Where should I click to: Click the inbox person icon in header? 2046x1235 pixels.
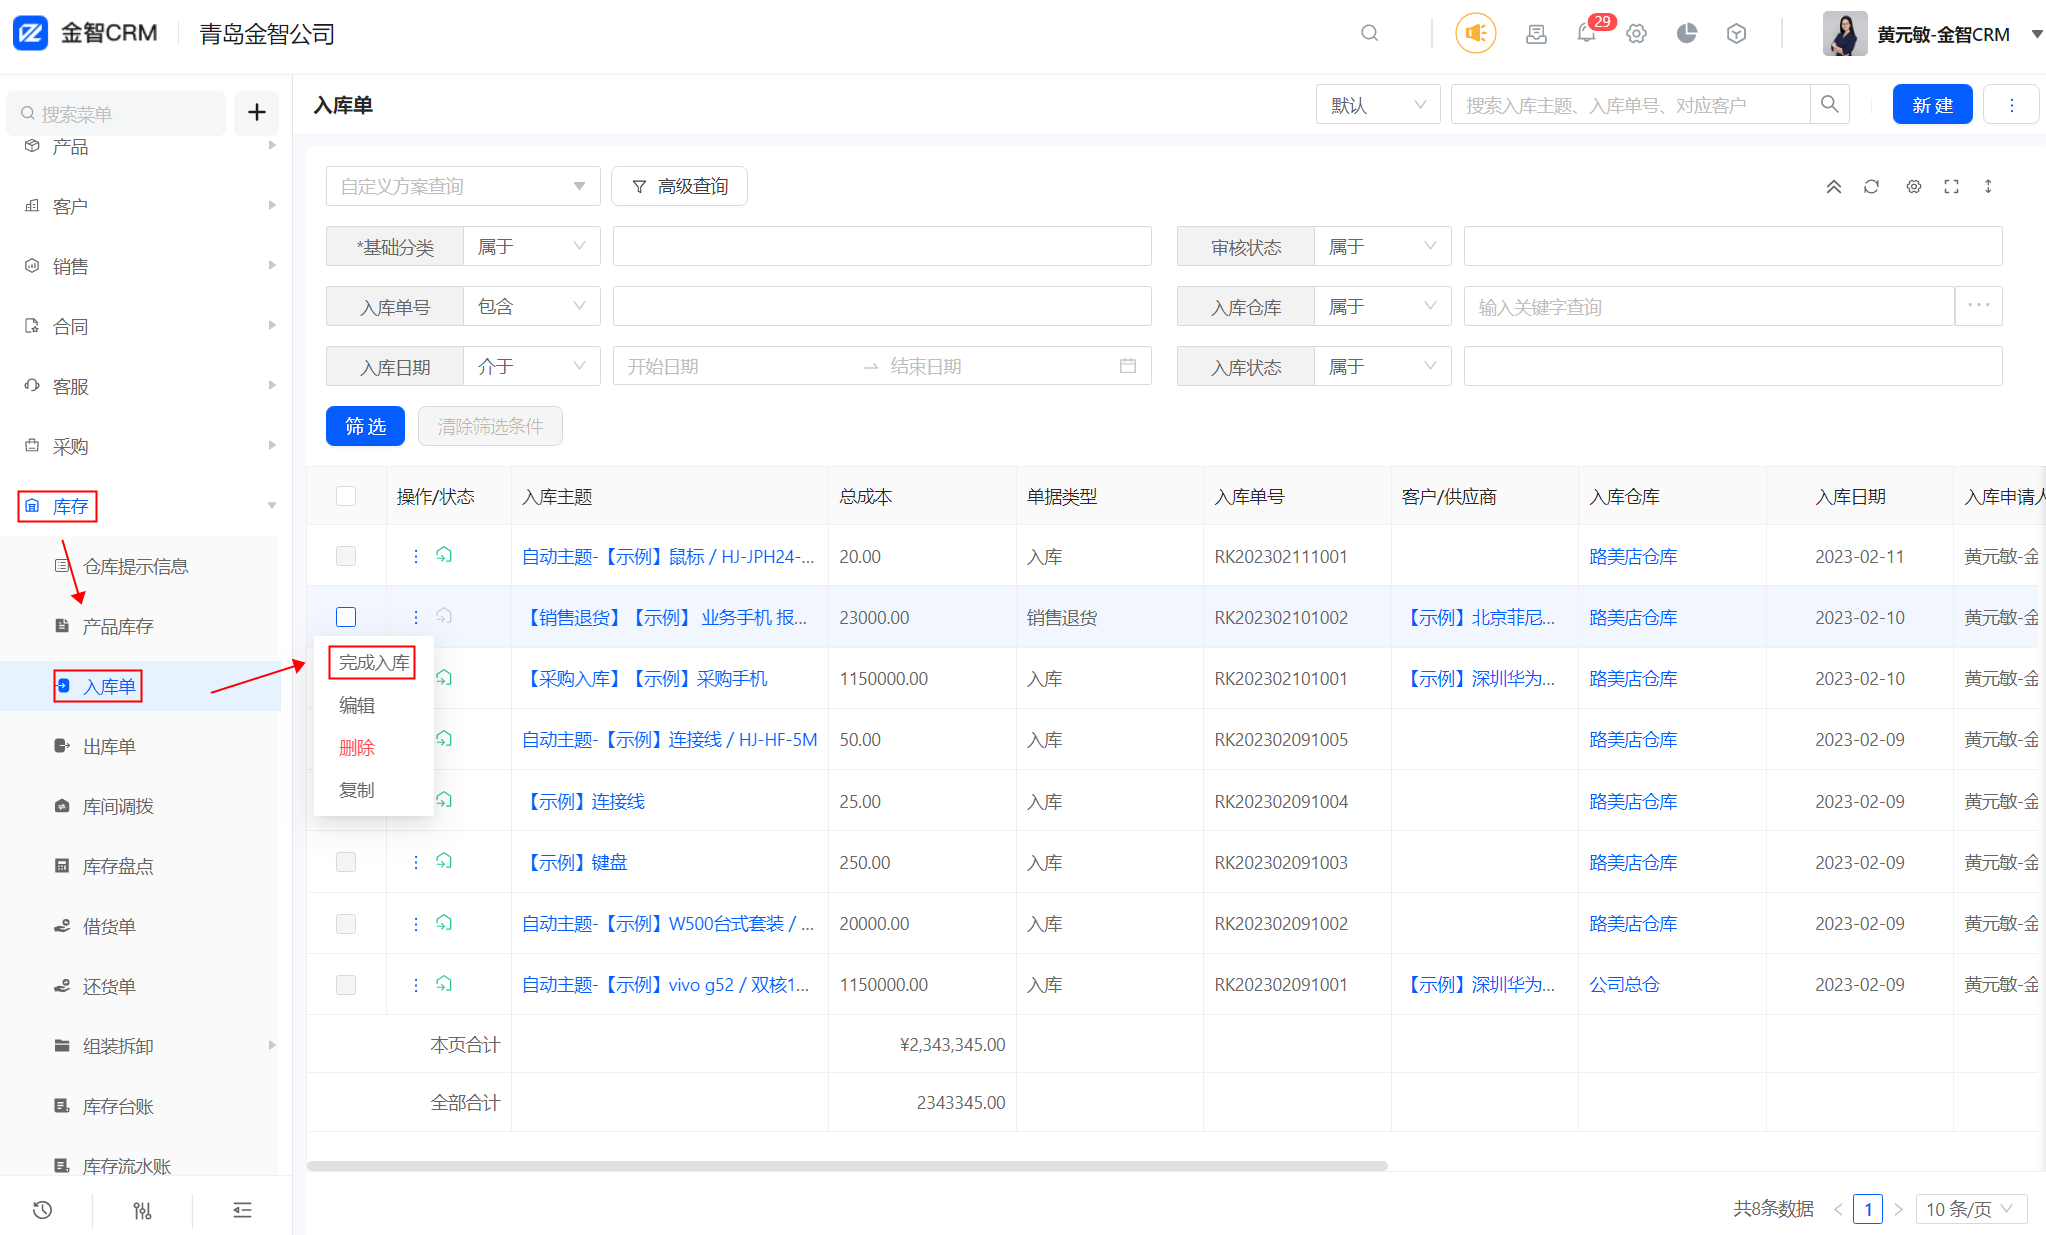(x=1537, y=33)
